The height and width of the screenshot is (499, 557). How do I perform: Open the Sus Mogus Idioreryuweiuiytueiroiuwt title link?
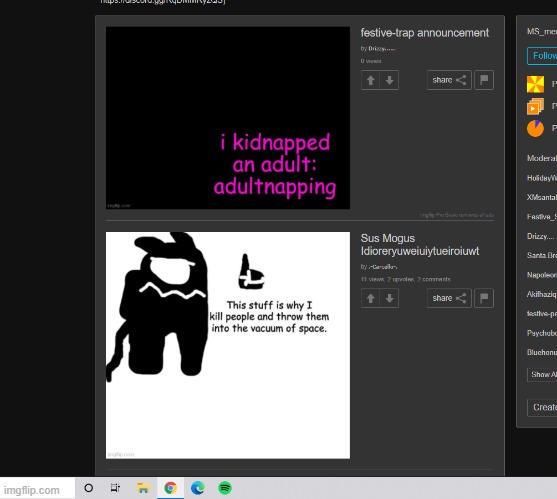(420, 245)
